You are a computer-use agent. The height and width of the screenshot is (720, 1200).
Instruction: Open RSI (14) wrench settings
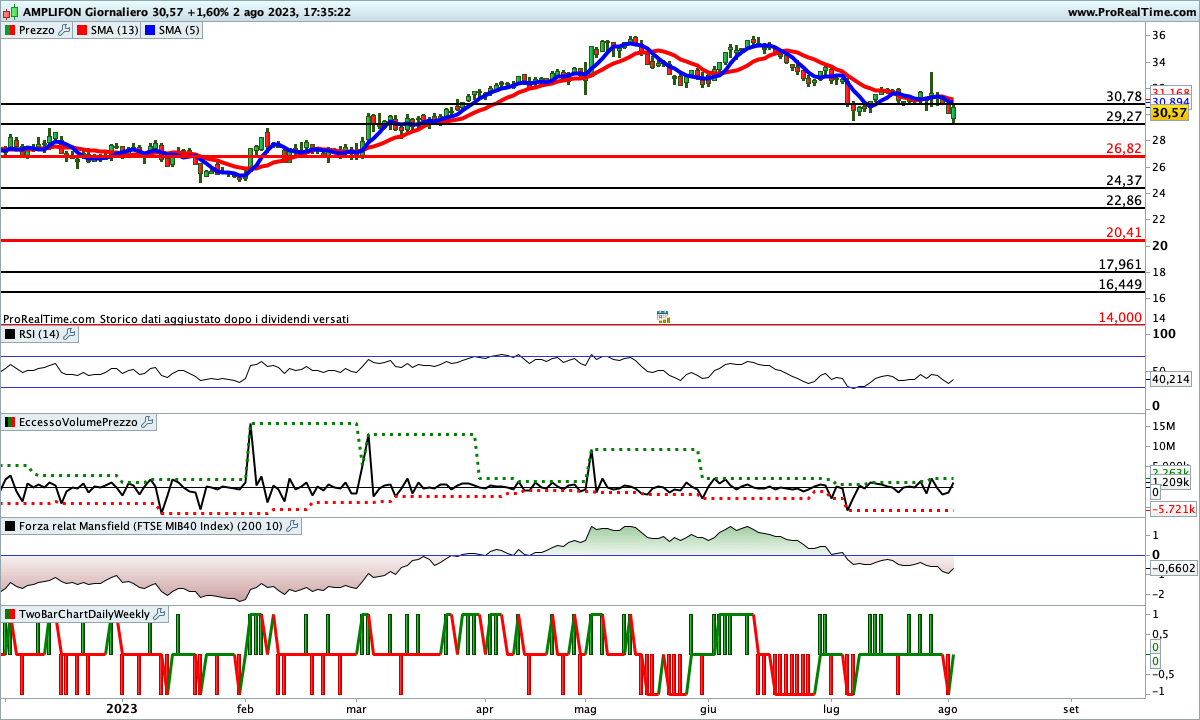pos(69,334)
